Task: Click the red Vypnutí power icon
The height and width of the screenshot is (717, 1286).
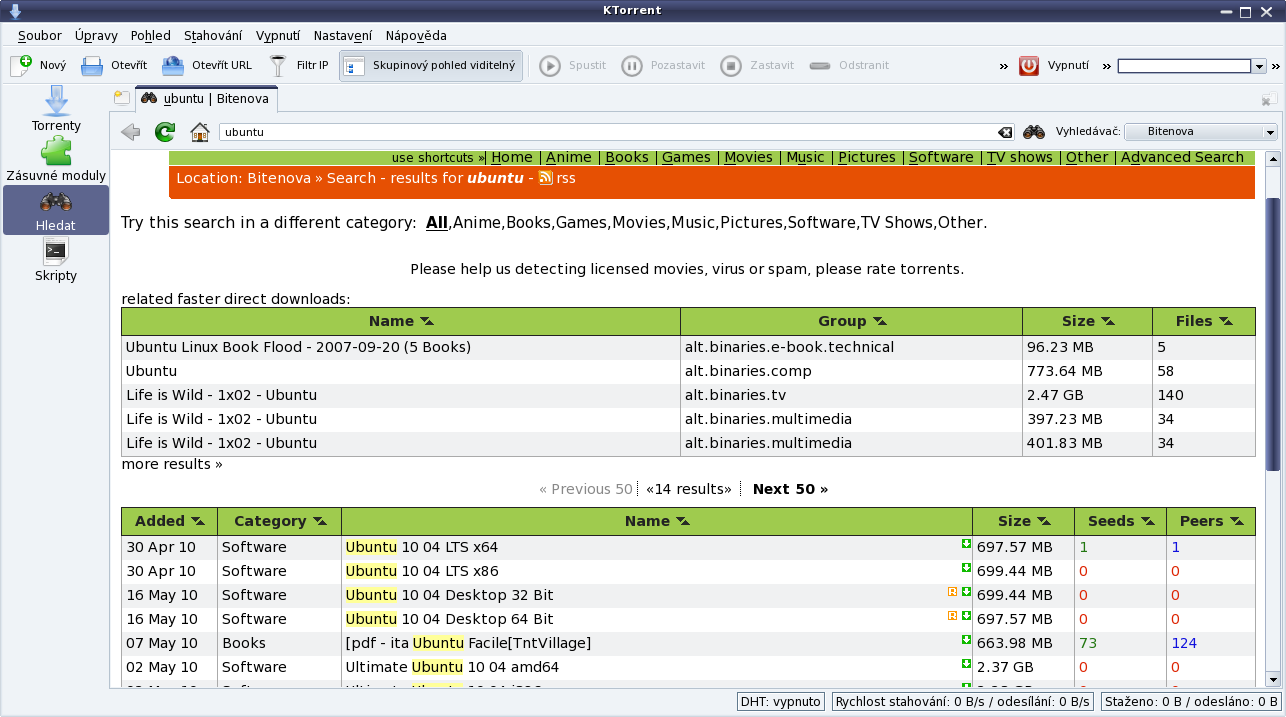Action: [1029, 66]
